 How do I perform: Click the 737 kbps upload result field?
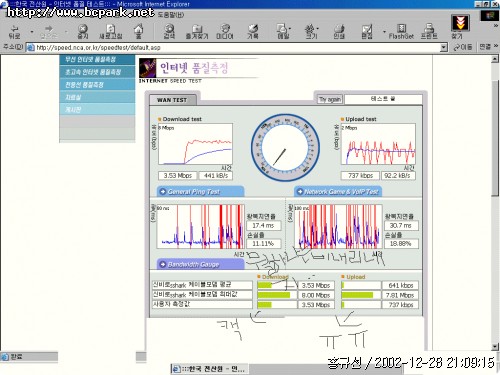pos(360,175)
